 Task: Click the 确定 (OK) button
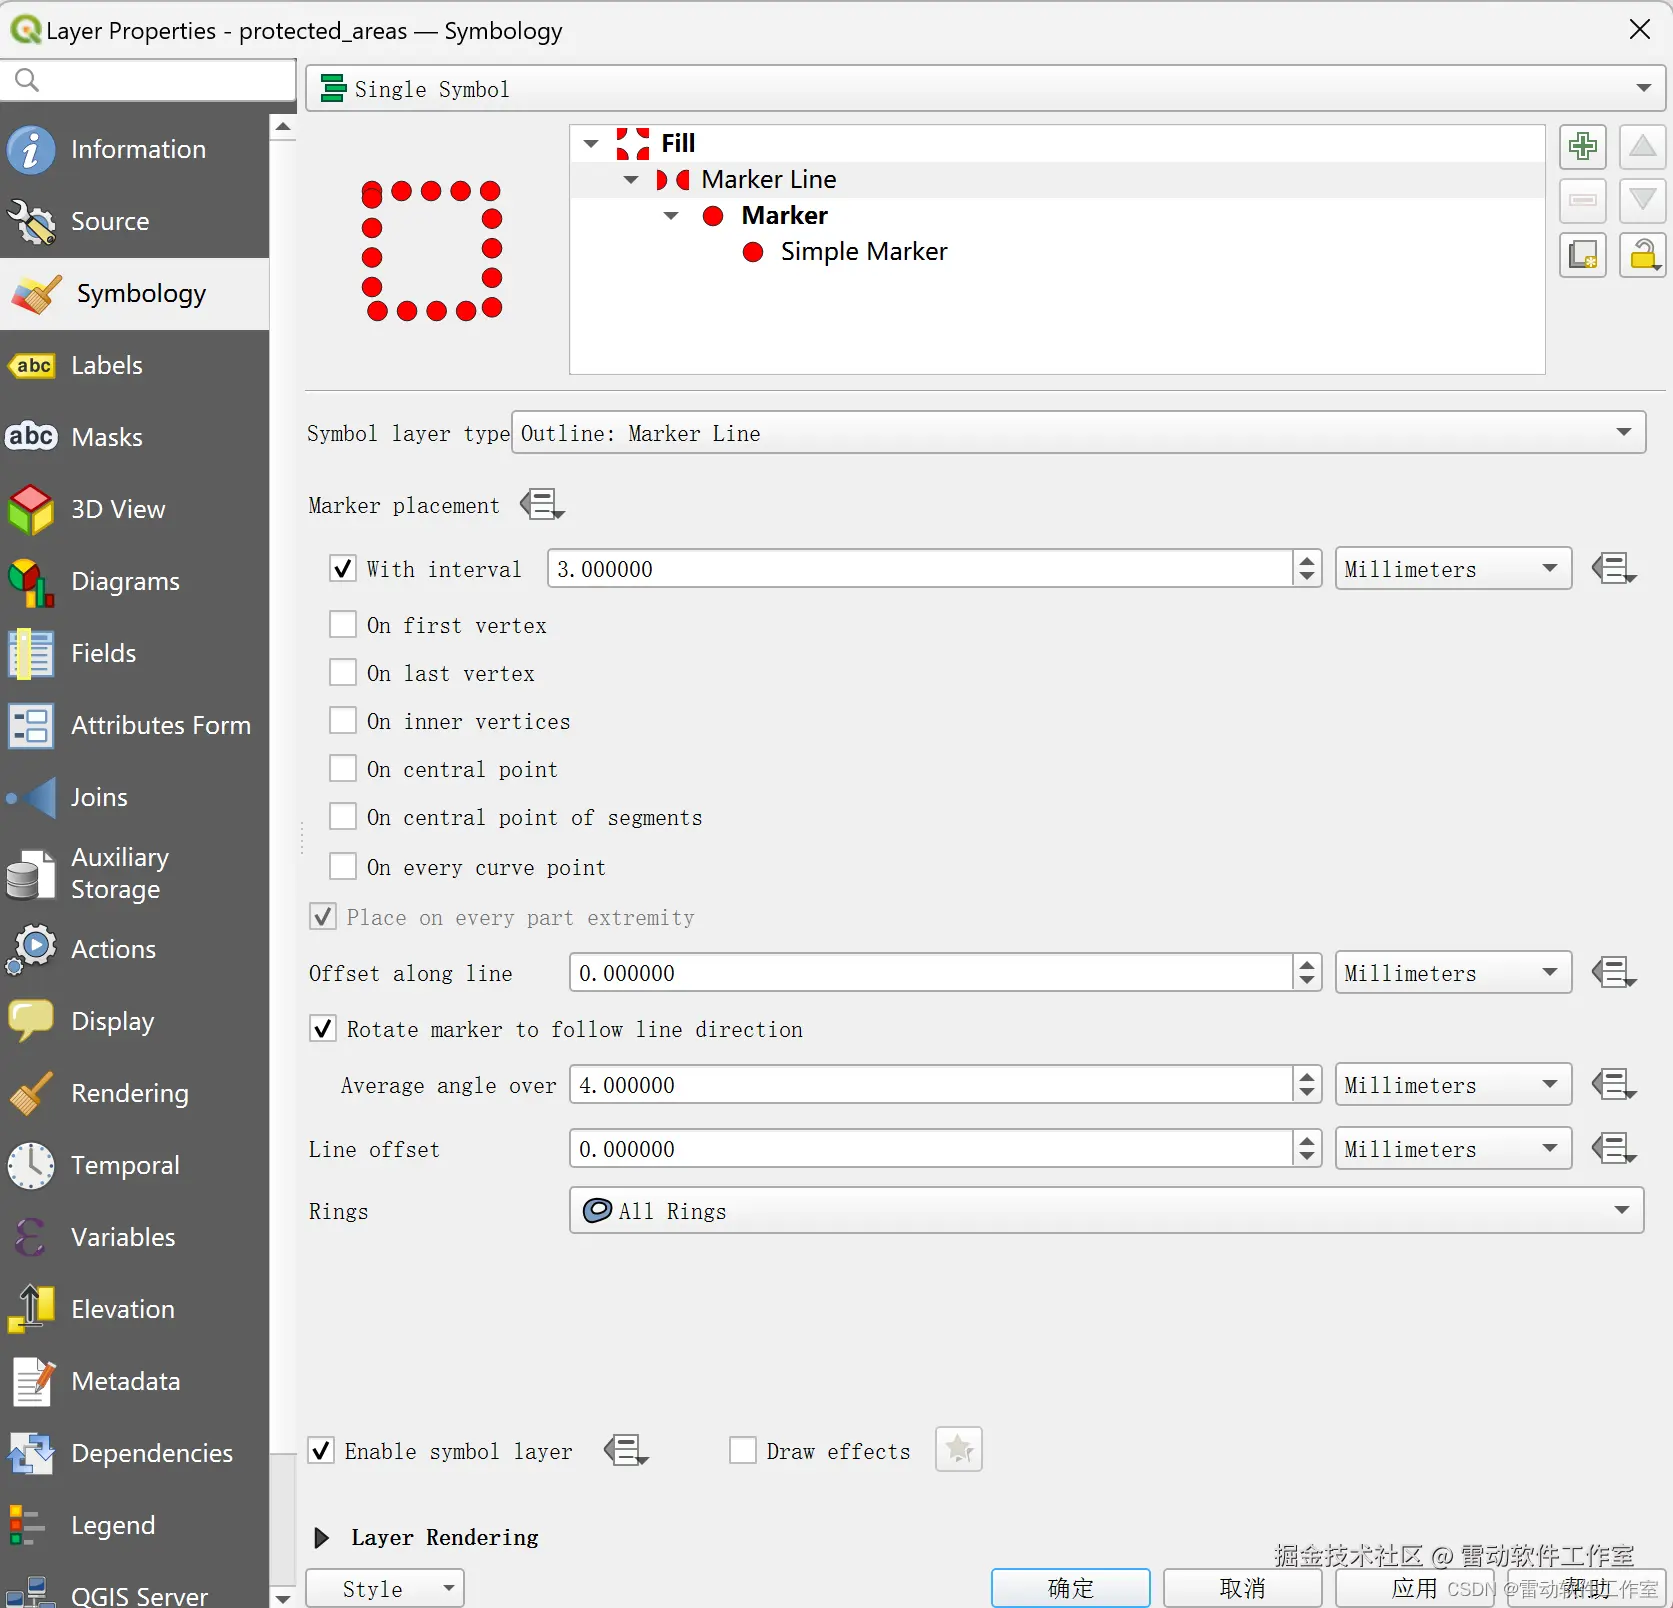(1070, 1589)
